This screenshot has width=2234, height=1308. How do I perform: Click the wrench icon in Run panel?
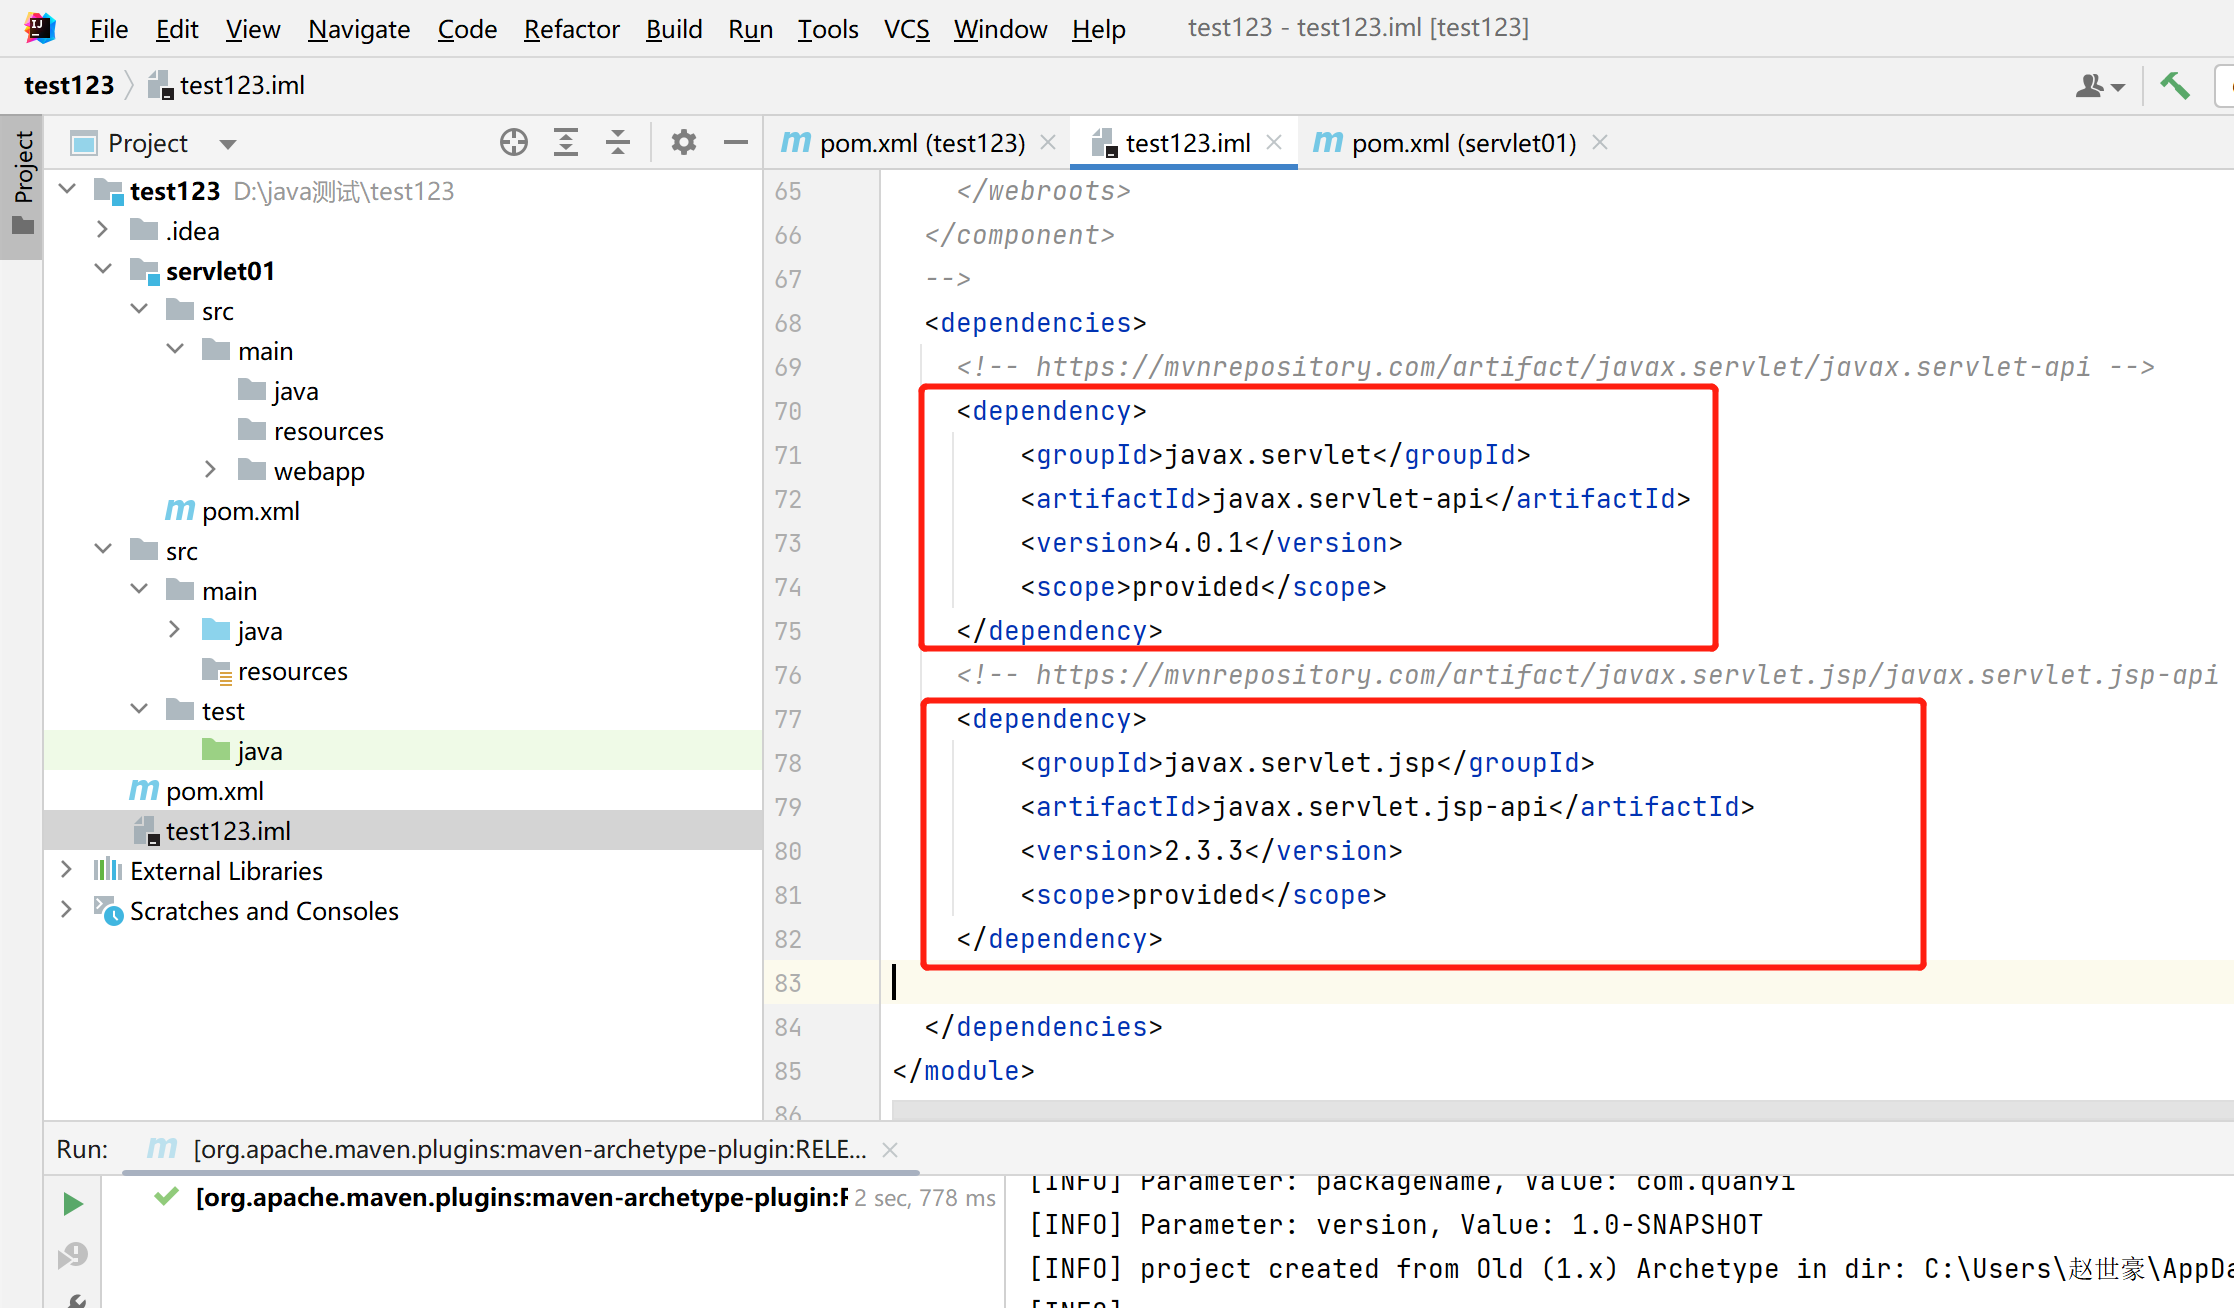[x=76, y=1299]
